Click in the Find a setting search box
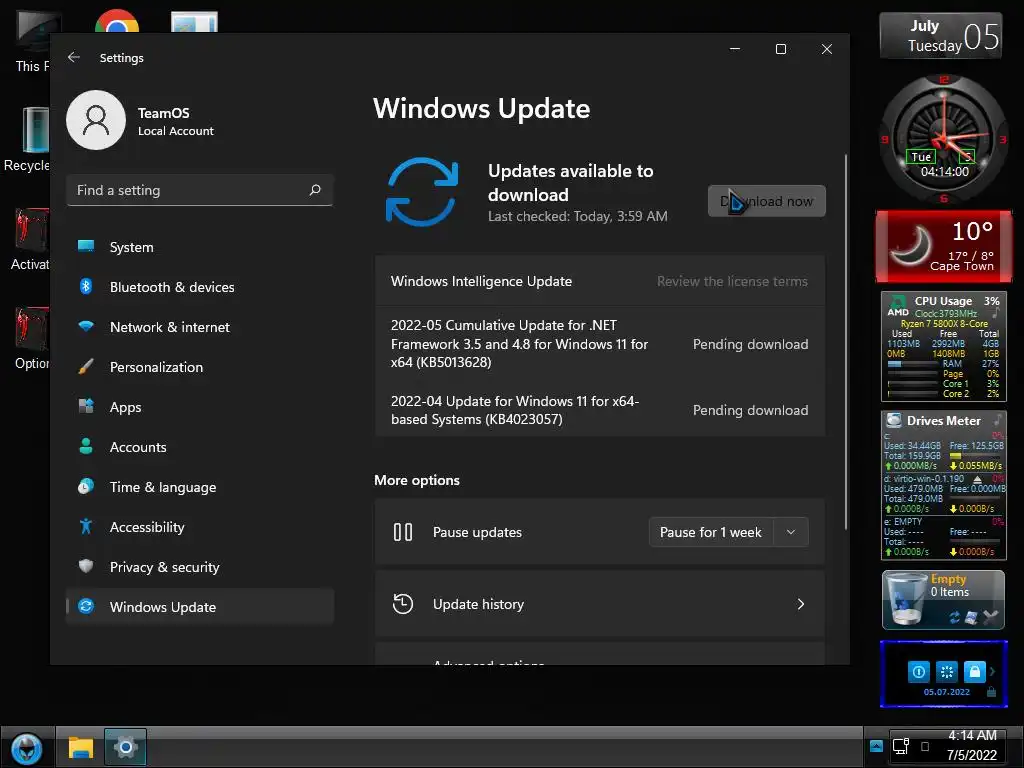 click(200, 190)
